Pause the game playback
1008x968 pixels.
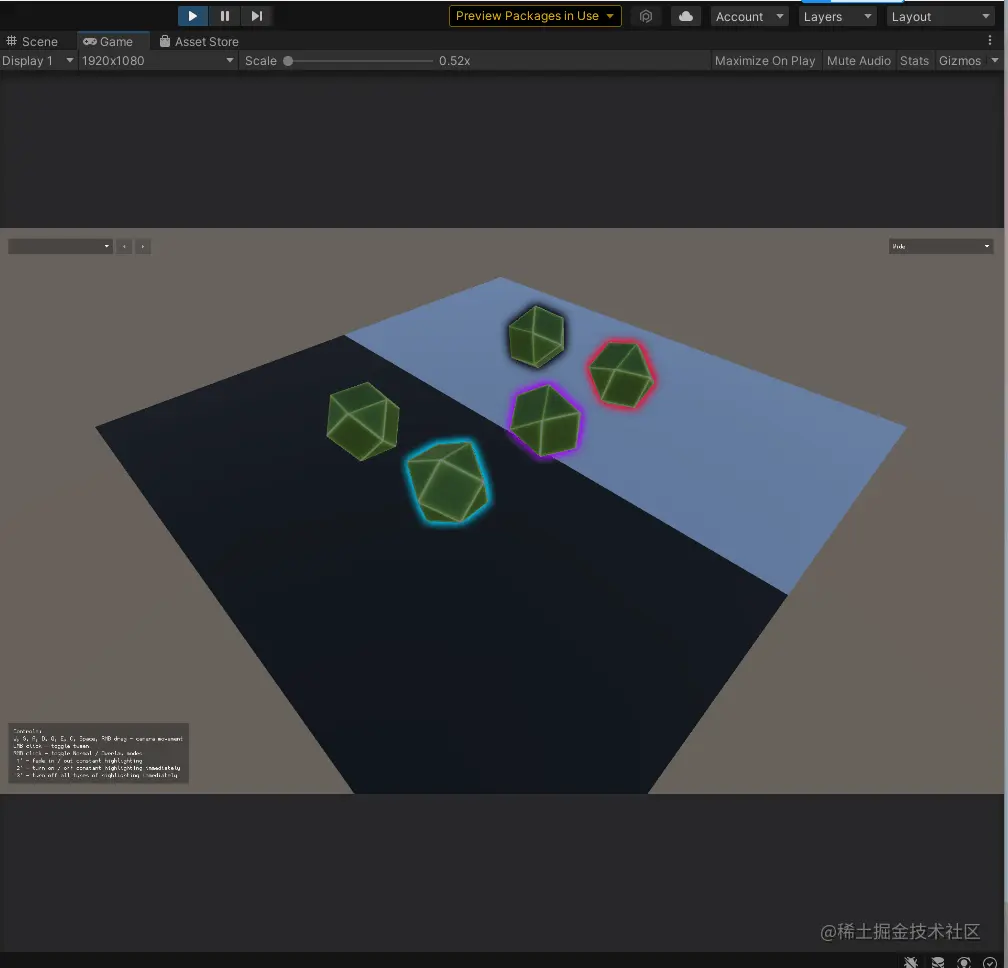[224, 16]
